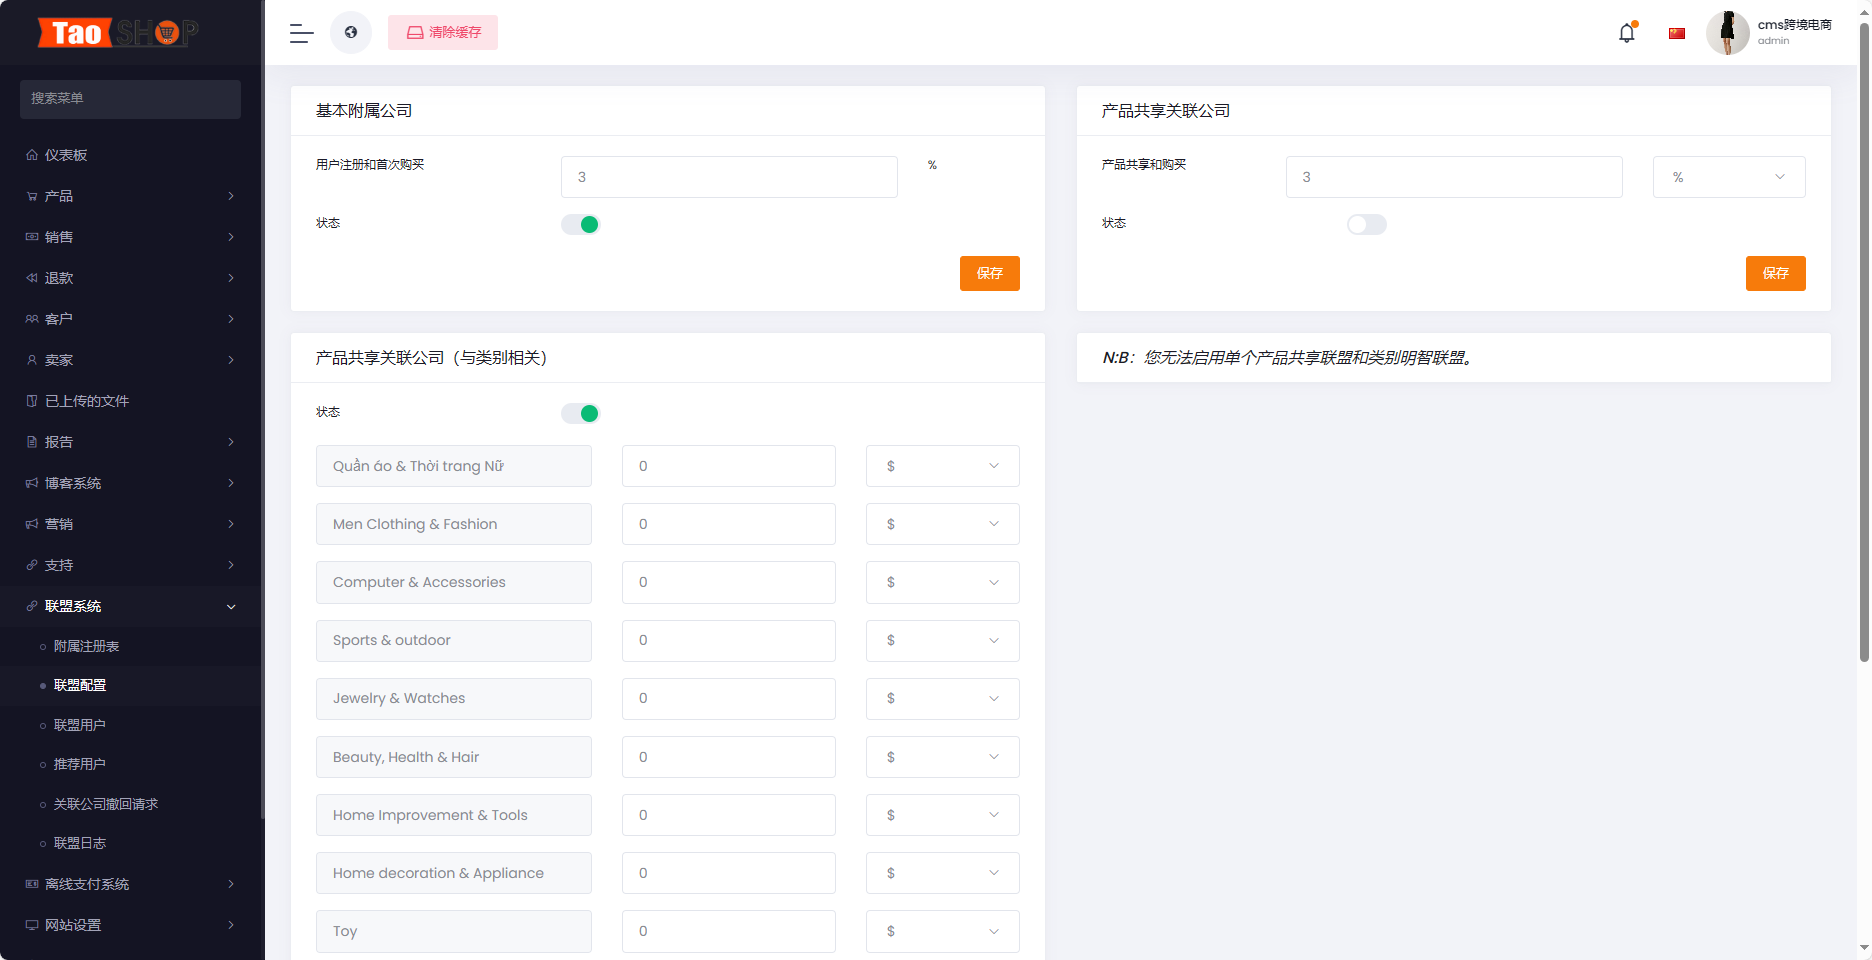The width and height of the screenshot is (1872, 960).
Task: Open $ dropdown for Beauty, Health & Hair
Action: point(942,757)
